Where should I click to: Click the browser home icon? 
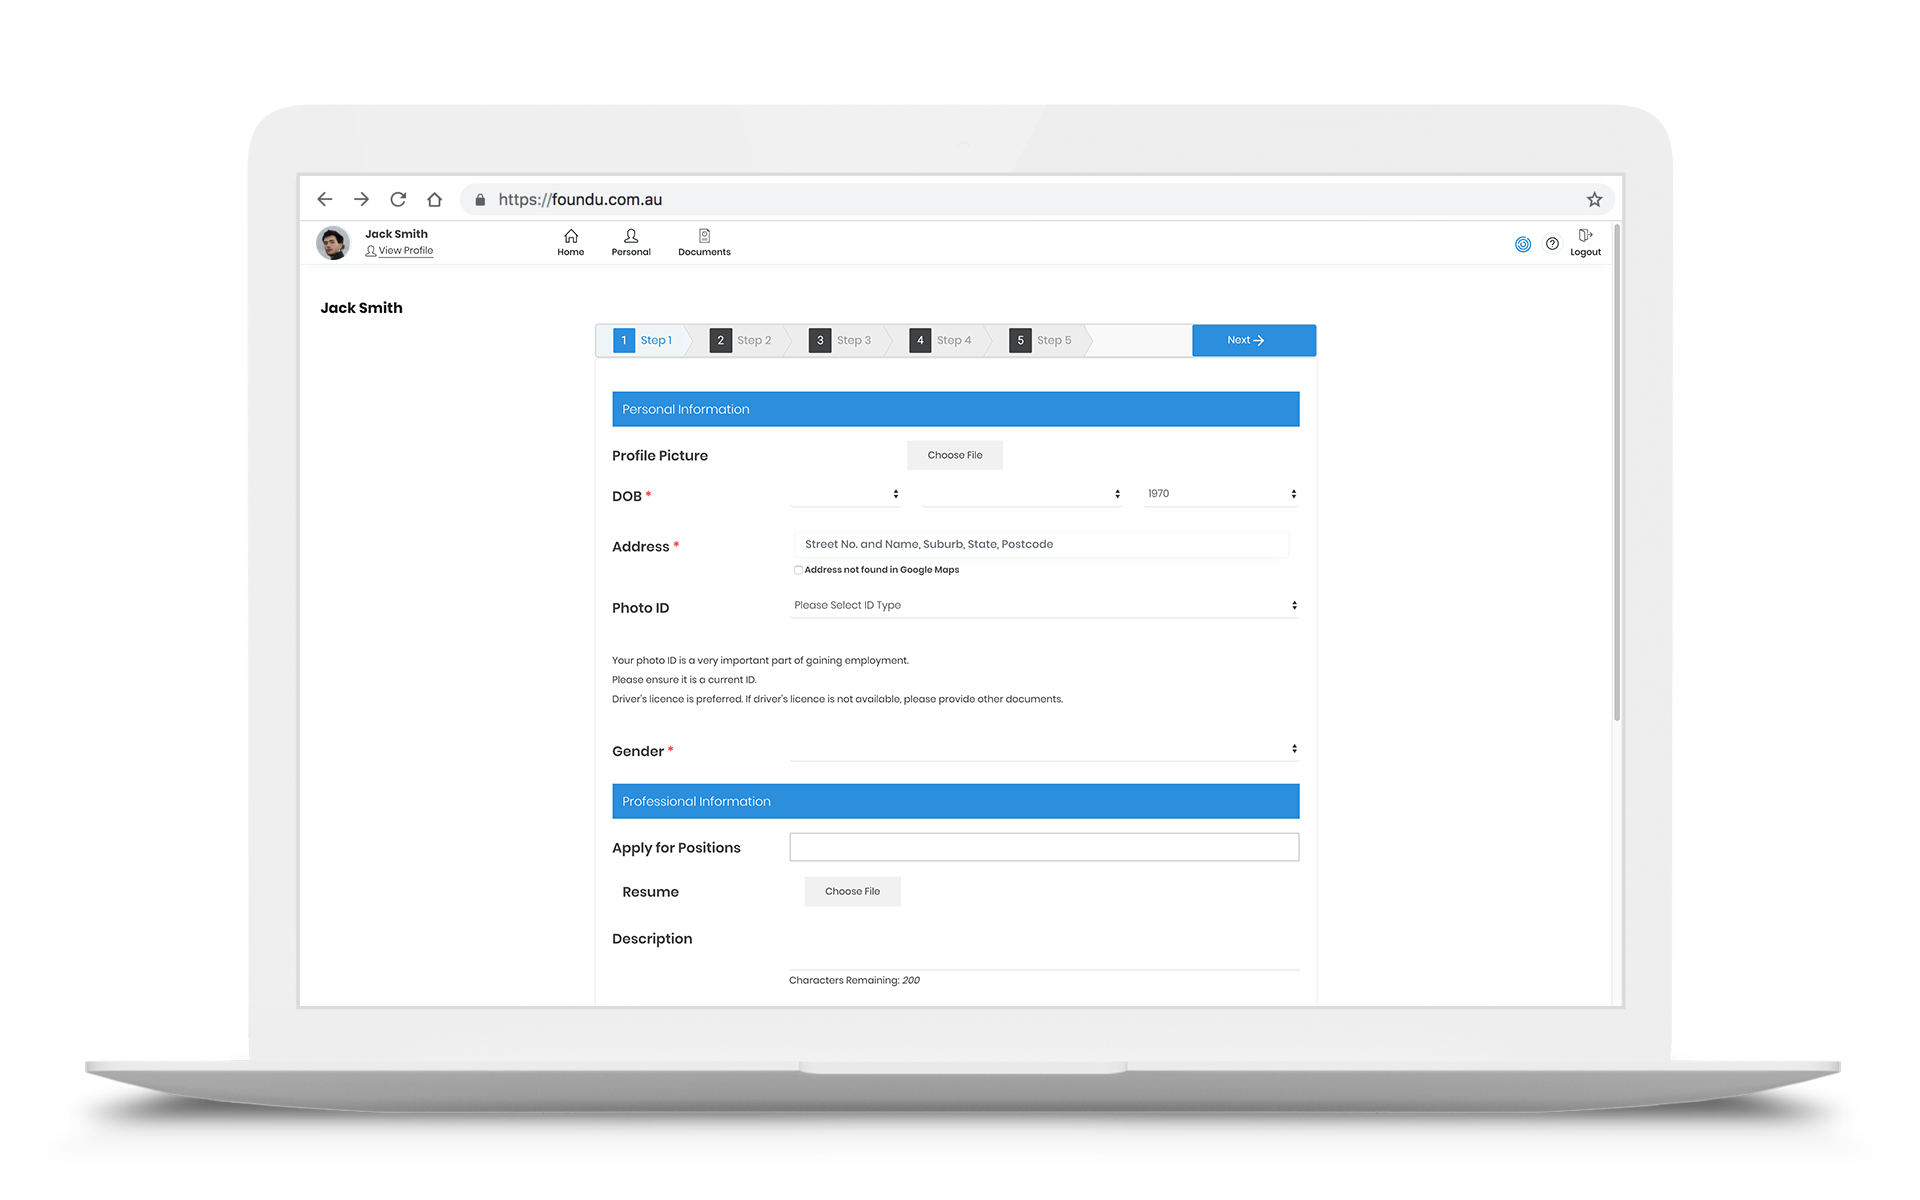point(434,199)
